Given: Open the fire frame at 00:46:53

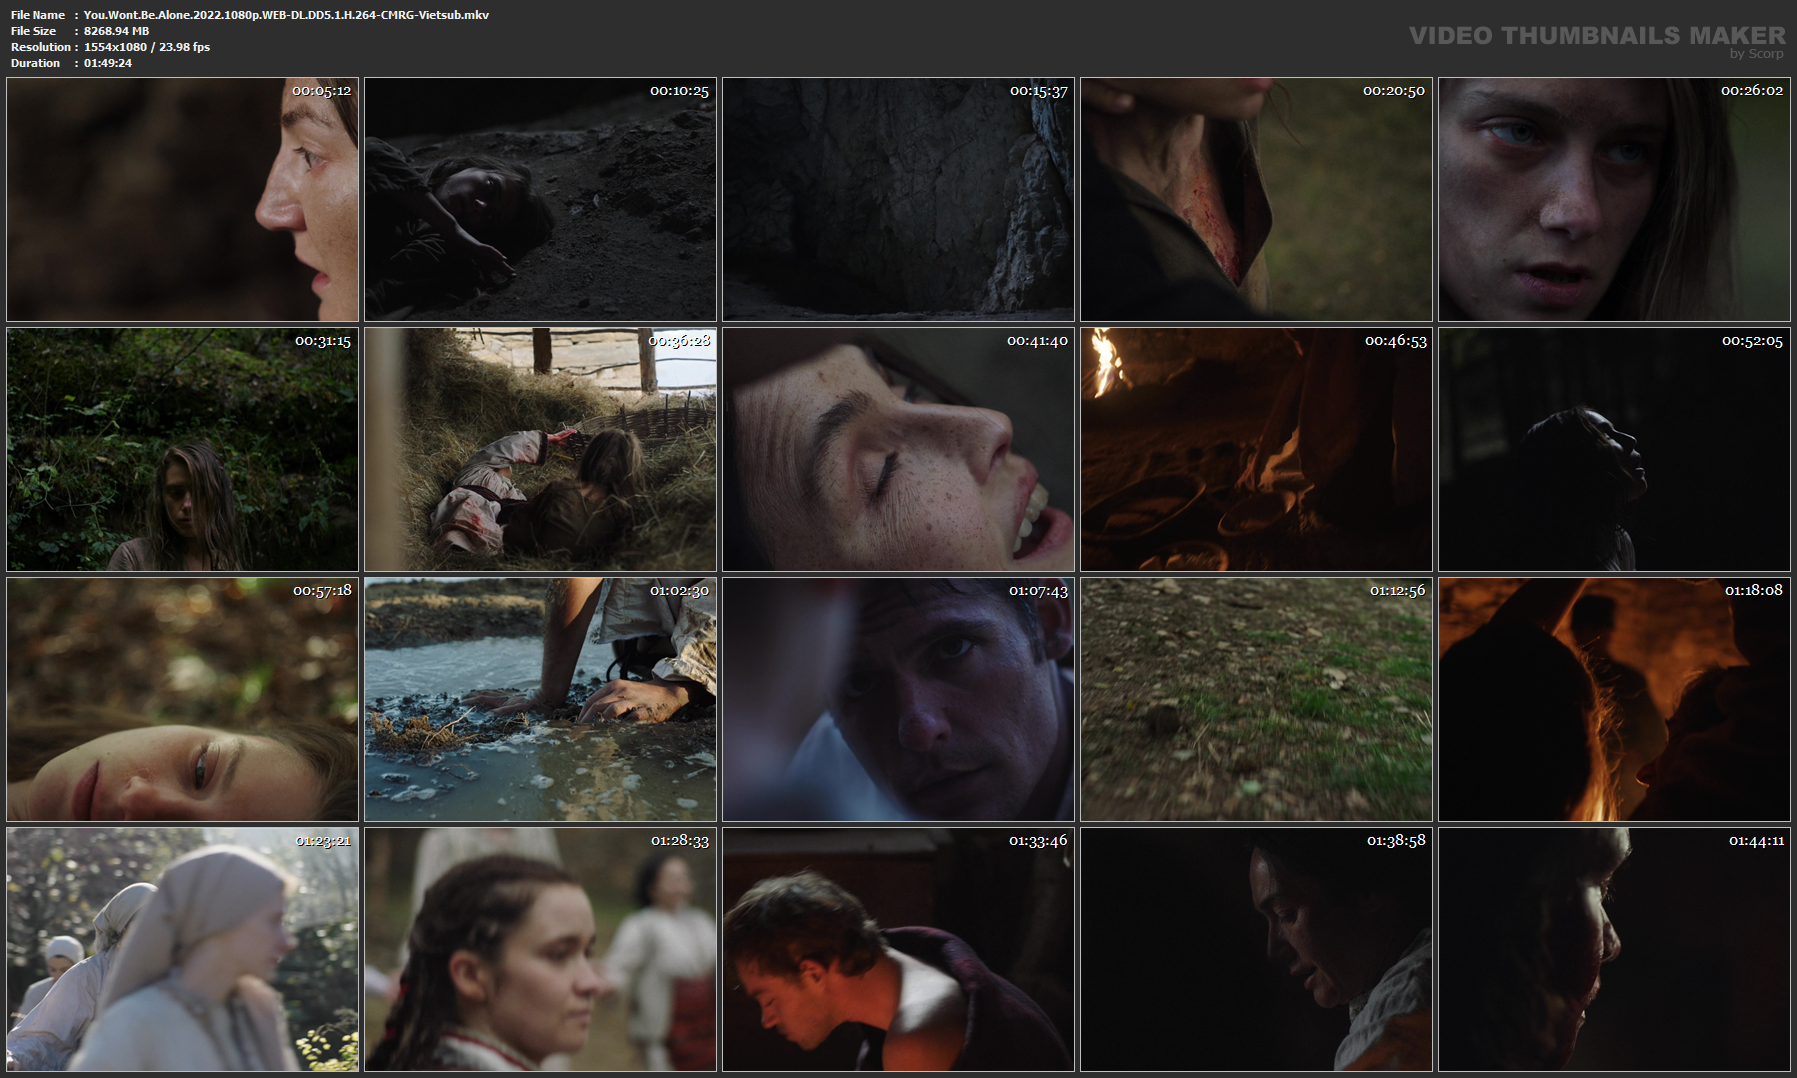Looking at the screenshot, I should click(1256, 449).
